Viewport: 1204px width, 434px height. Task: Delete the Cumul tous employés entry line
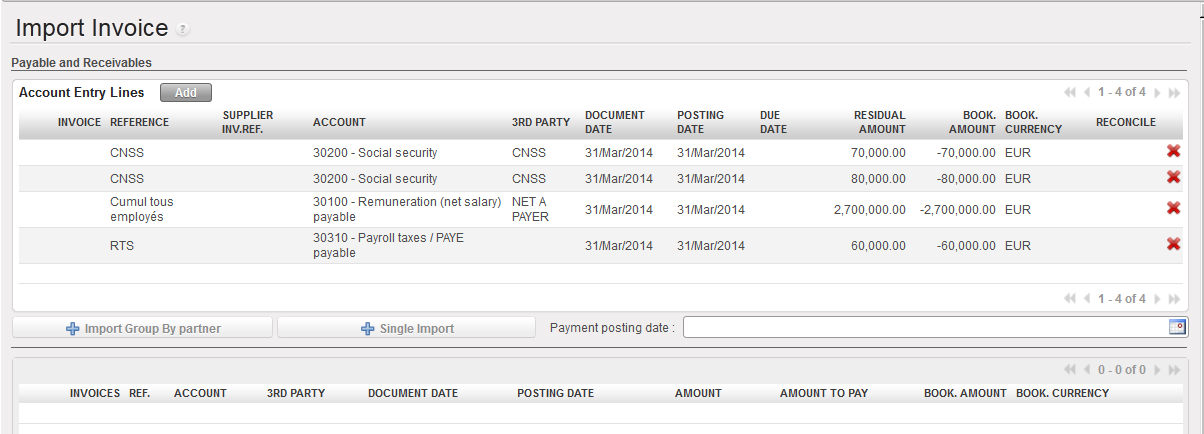[x=1173, y=208]
